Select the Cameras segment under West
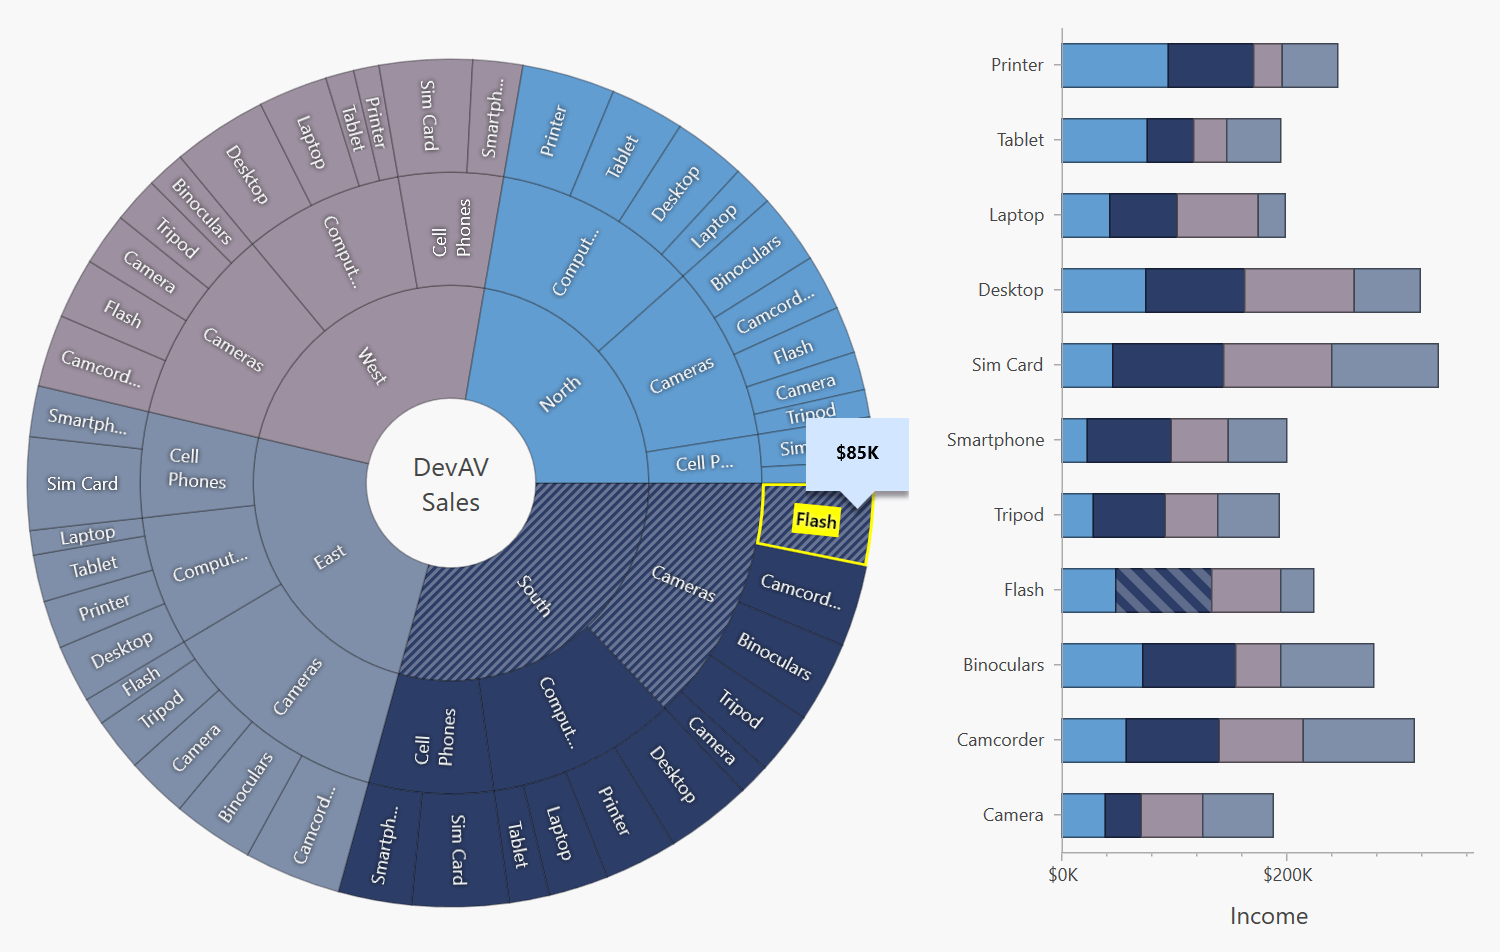This screenshot has height=952, width=1500. tap(232, 350)
